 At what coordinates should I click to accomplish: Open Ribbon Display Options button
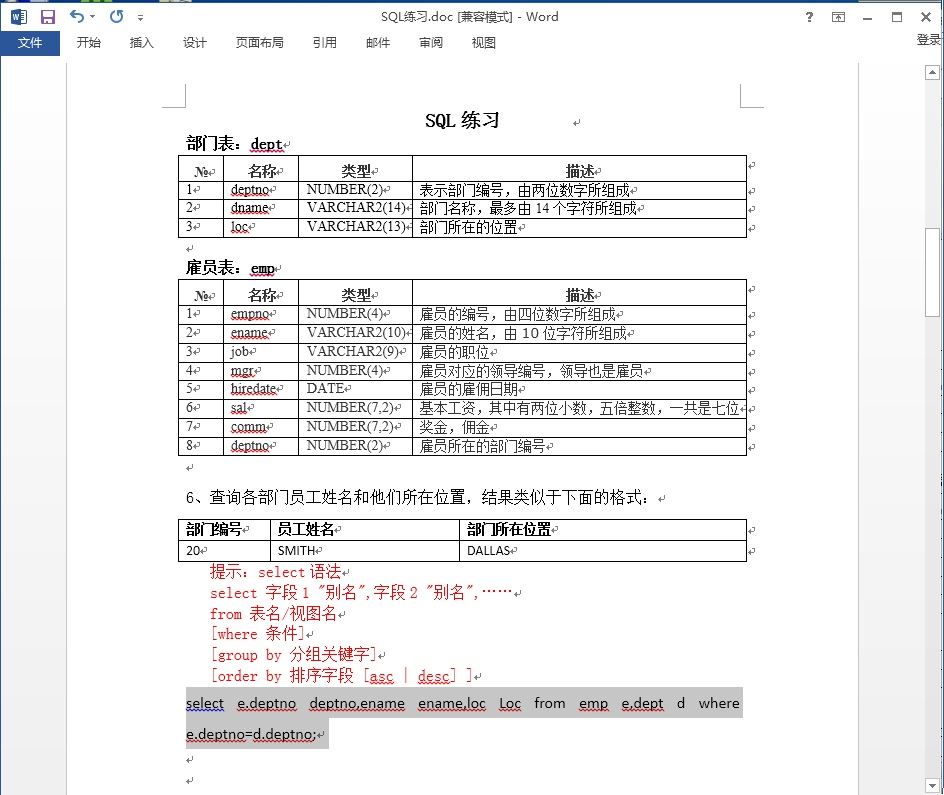[838, 17]
